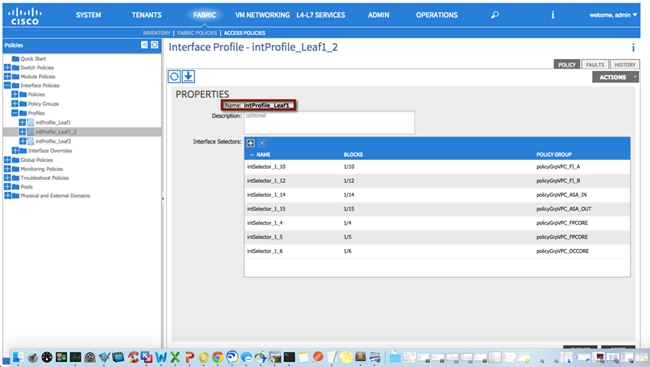Select the POLICY tab

point(567,65)
